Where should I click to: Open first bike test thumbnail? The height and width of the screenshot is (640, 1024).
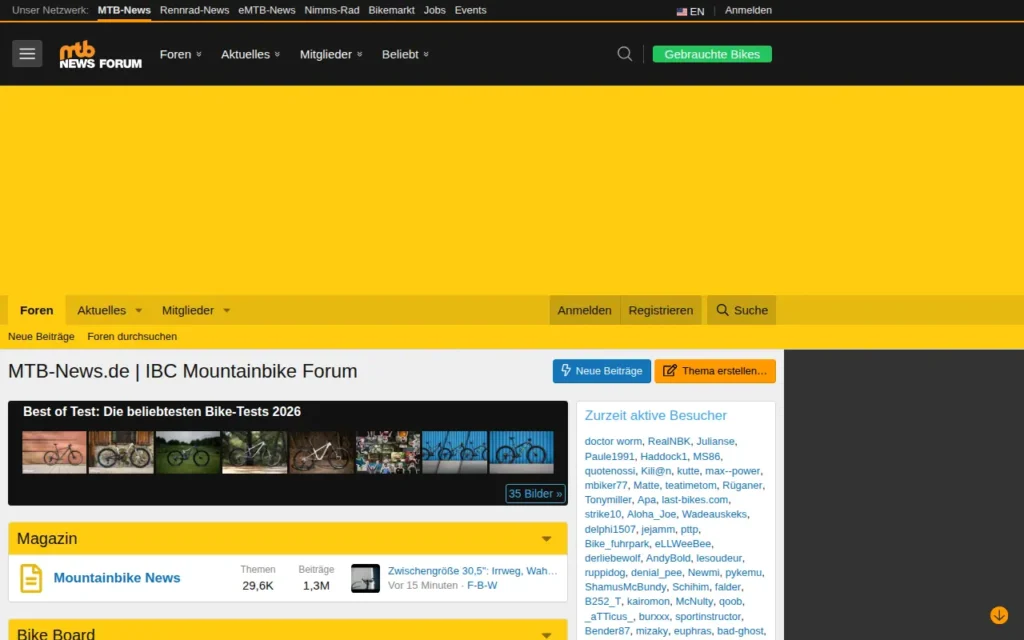pos(54,452)
